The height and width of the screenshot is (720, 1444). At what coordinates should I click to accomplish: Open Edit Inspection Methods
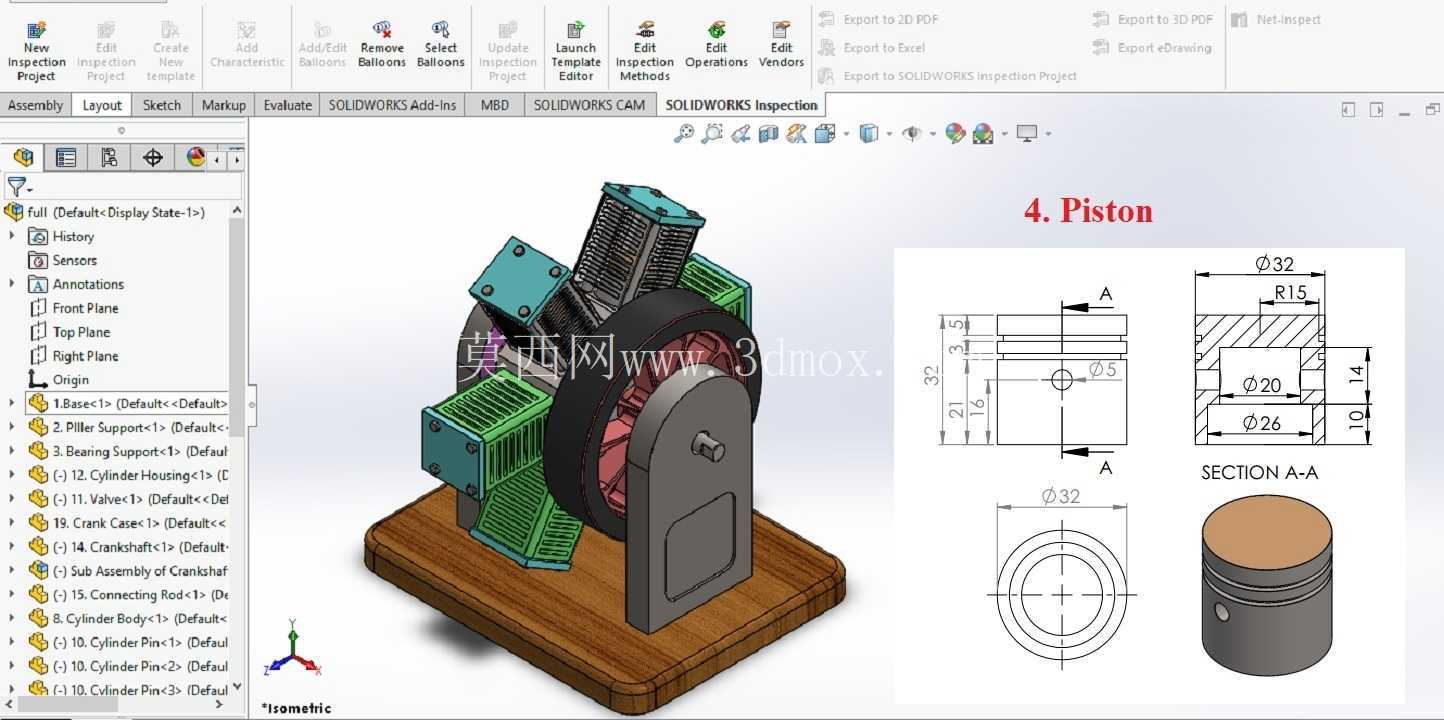645,50
